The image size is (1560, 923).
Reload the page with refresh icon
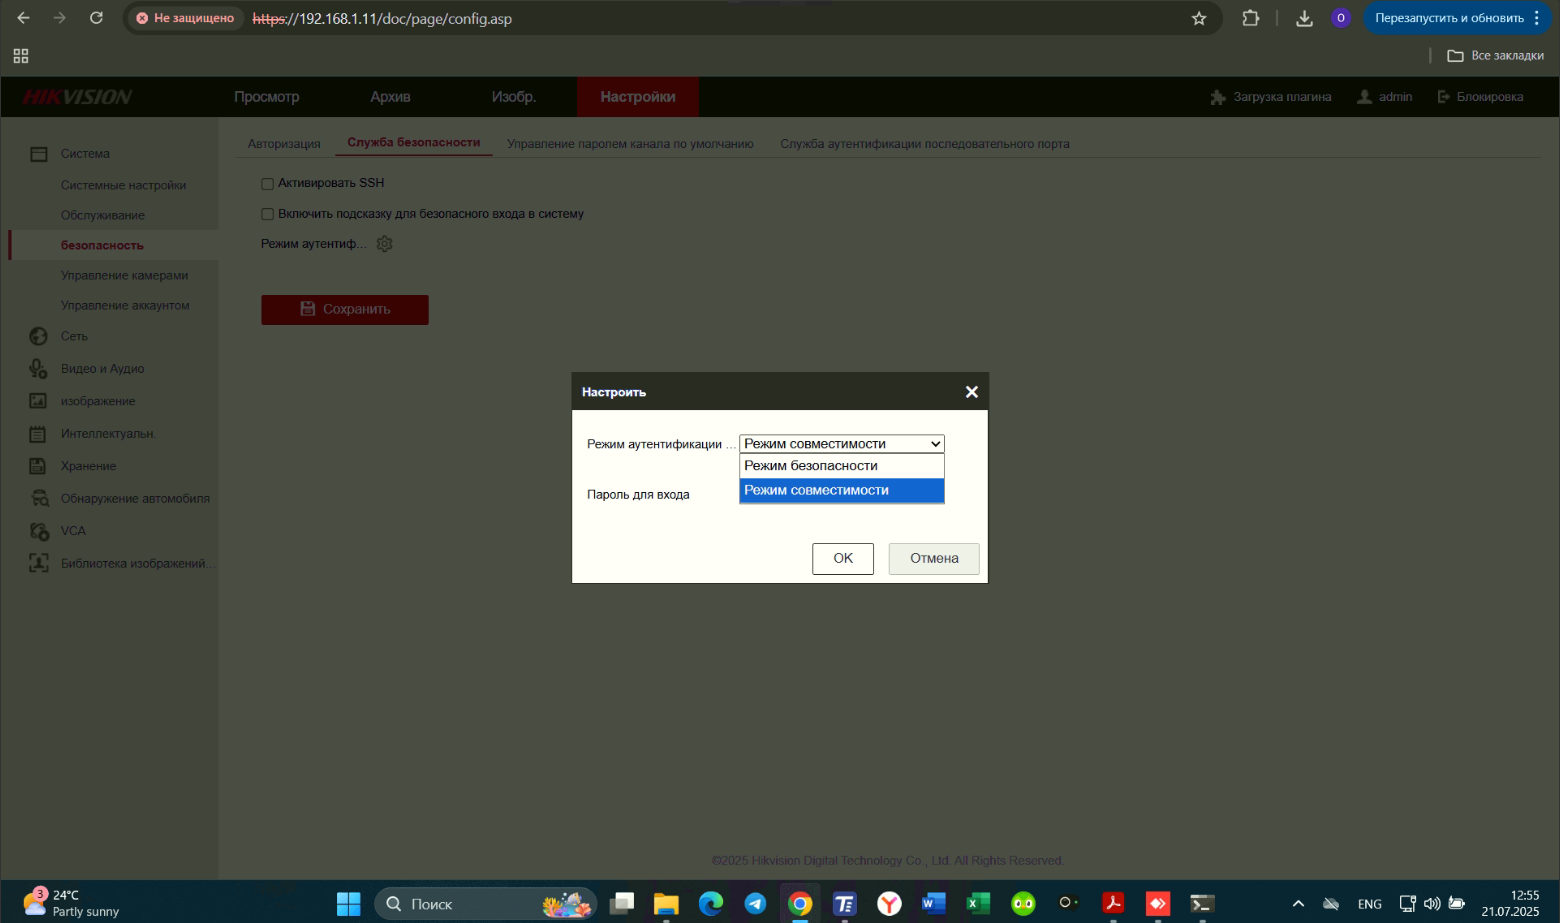click(96, 18)
